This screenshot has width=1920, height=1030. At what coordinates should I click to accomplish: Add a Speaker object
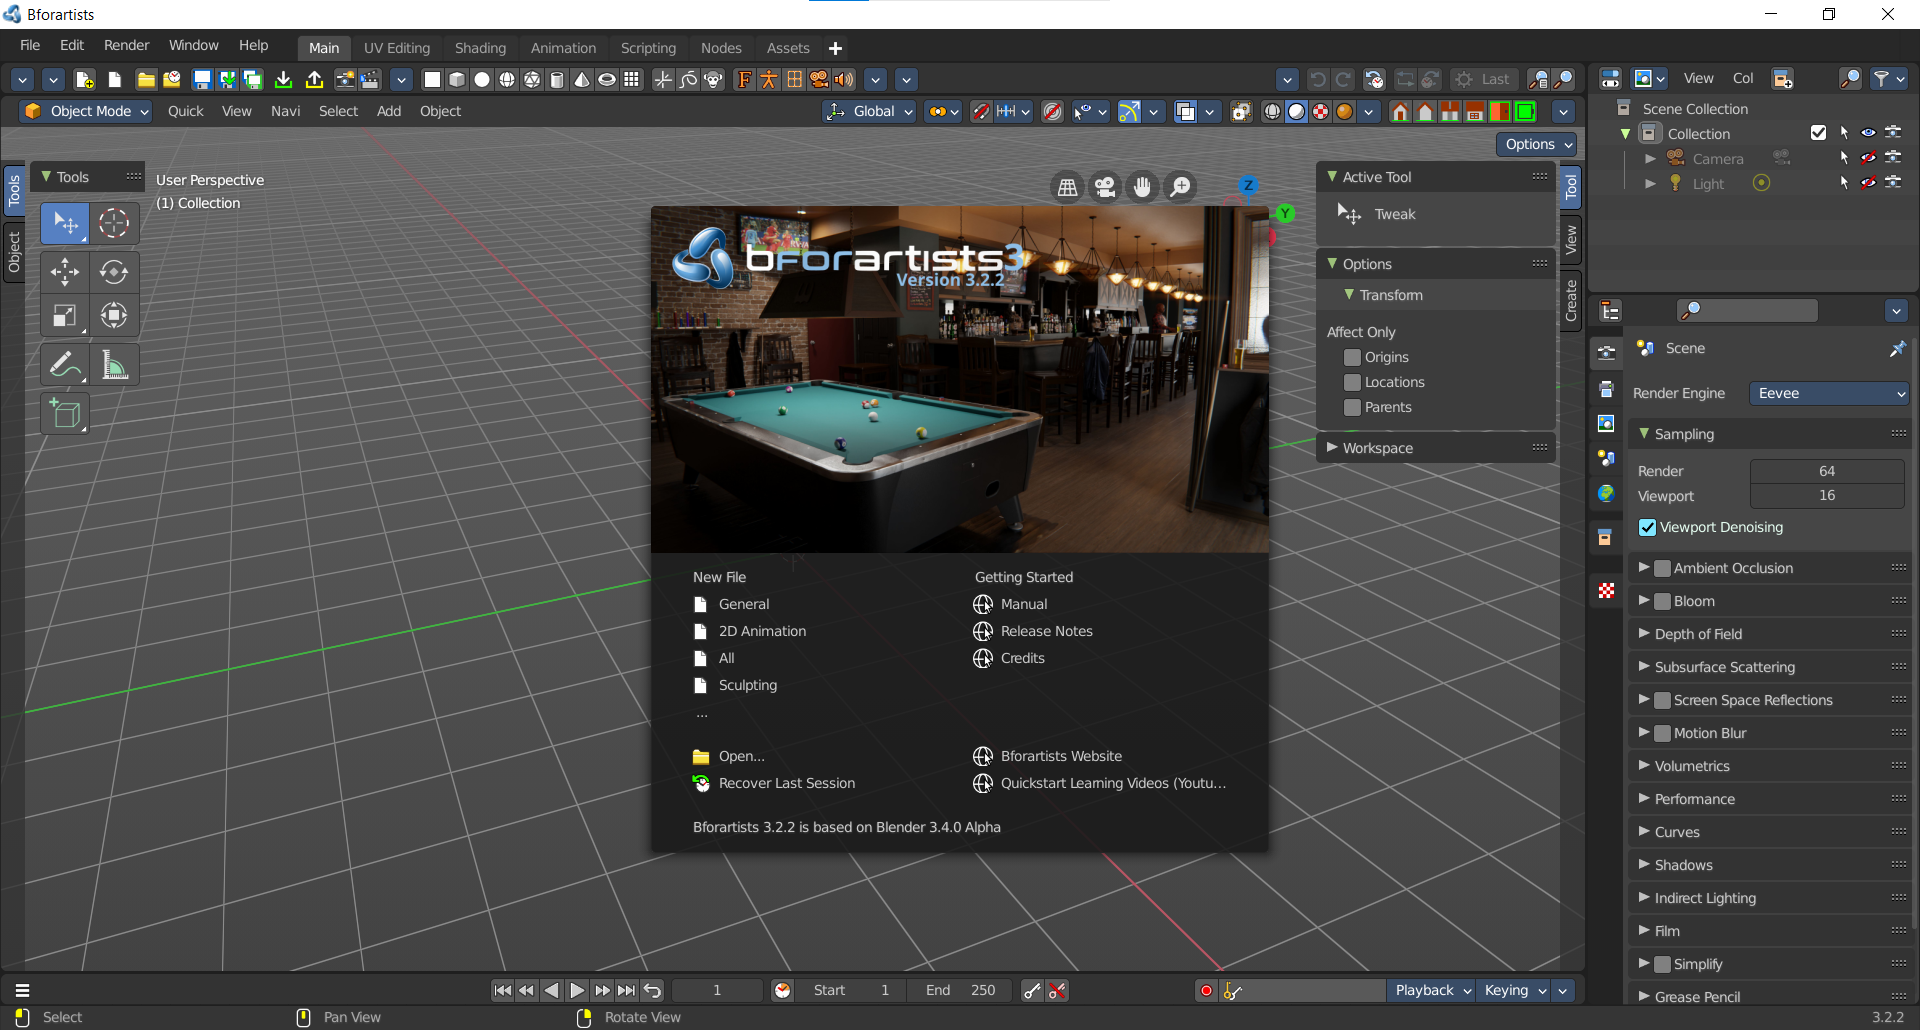(845, 80)
